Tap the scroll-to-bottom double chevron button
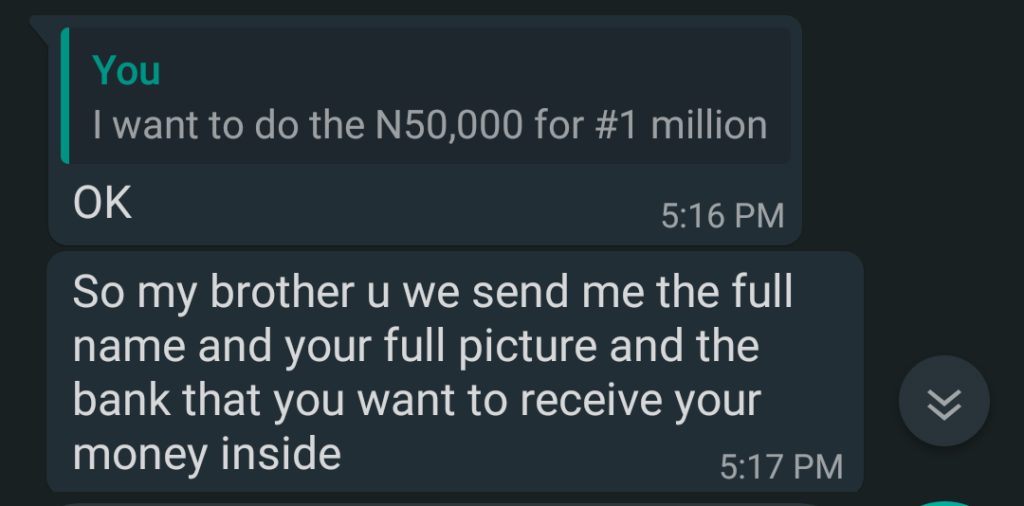 944,401
